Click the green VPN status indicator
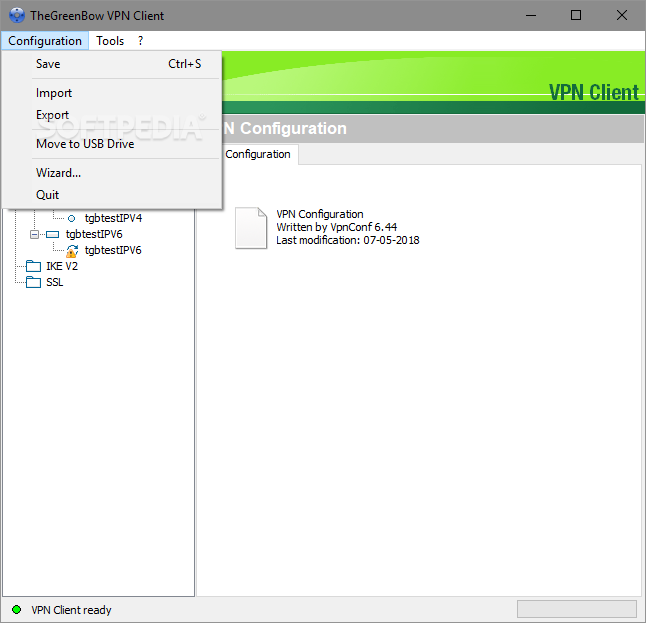 pos(16,609)
